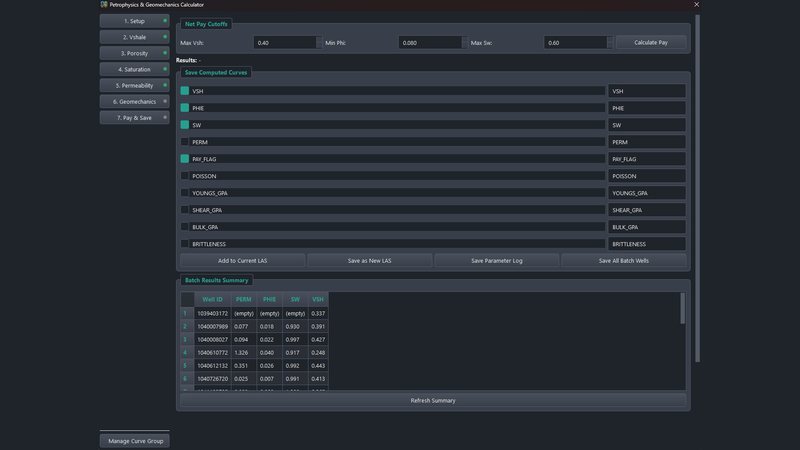
Task: Click the Refresh Summary button
Action: tap(433, 401)
